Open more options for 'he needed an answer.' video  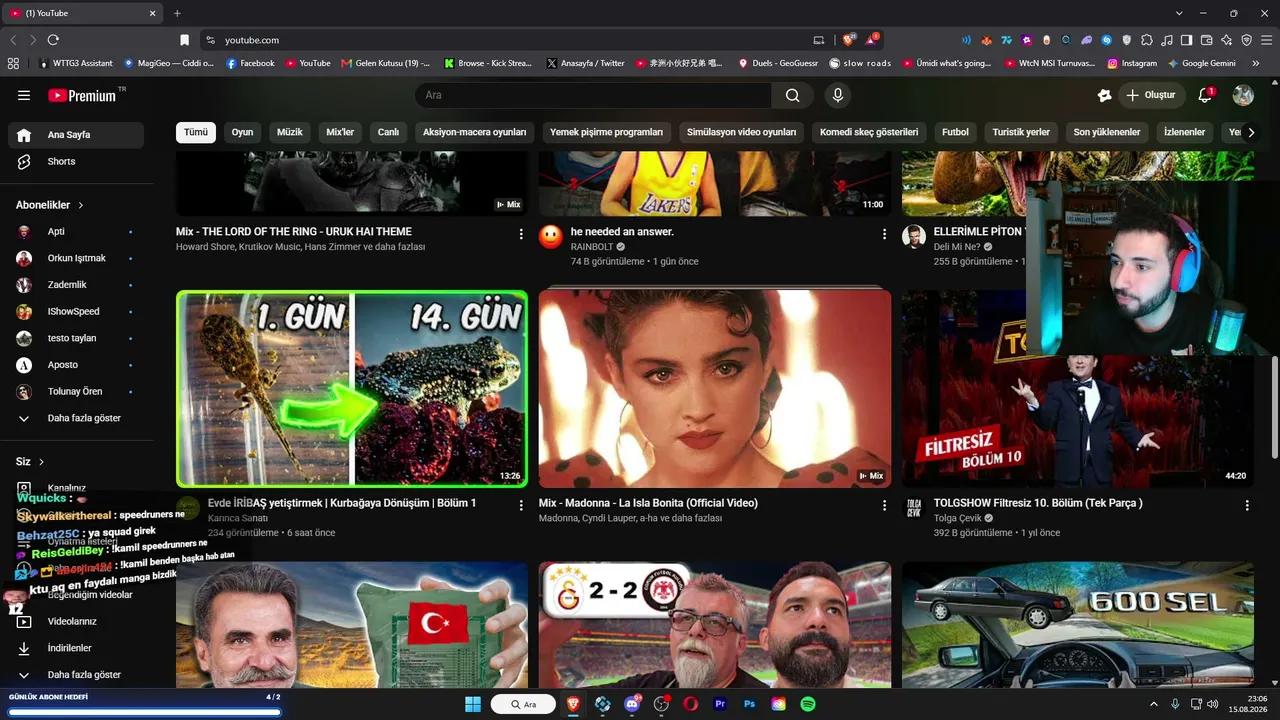(x=884, y=234)
